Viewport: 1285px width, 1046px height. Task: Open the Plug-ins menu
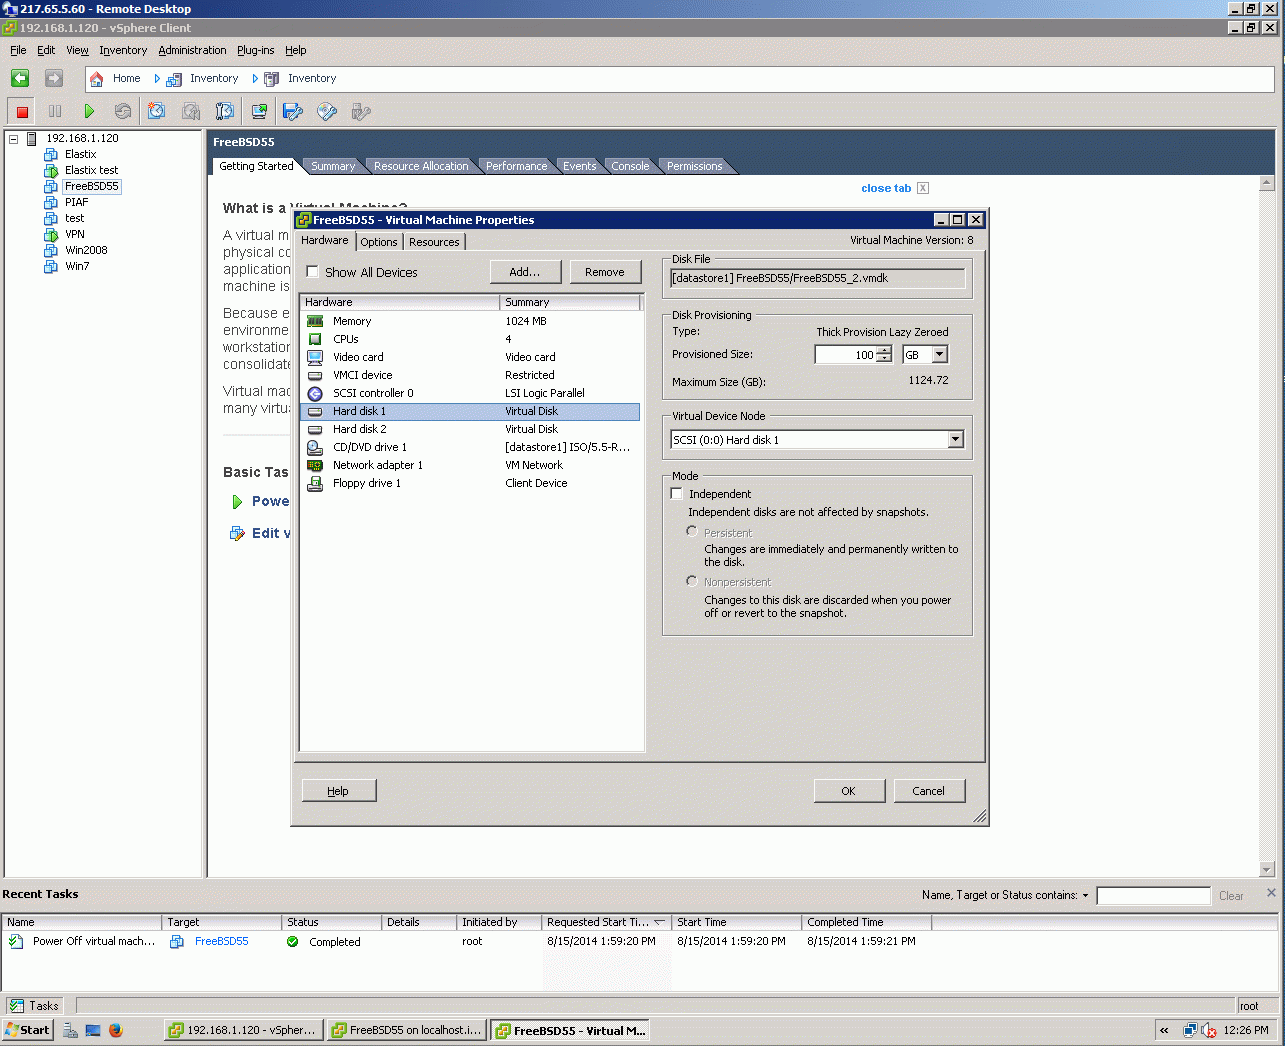coord(255,50)
